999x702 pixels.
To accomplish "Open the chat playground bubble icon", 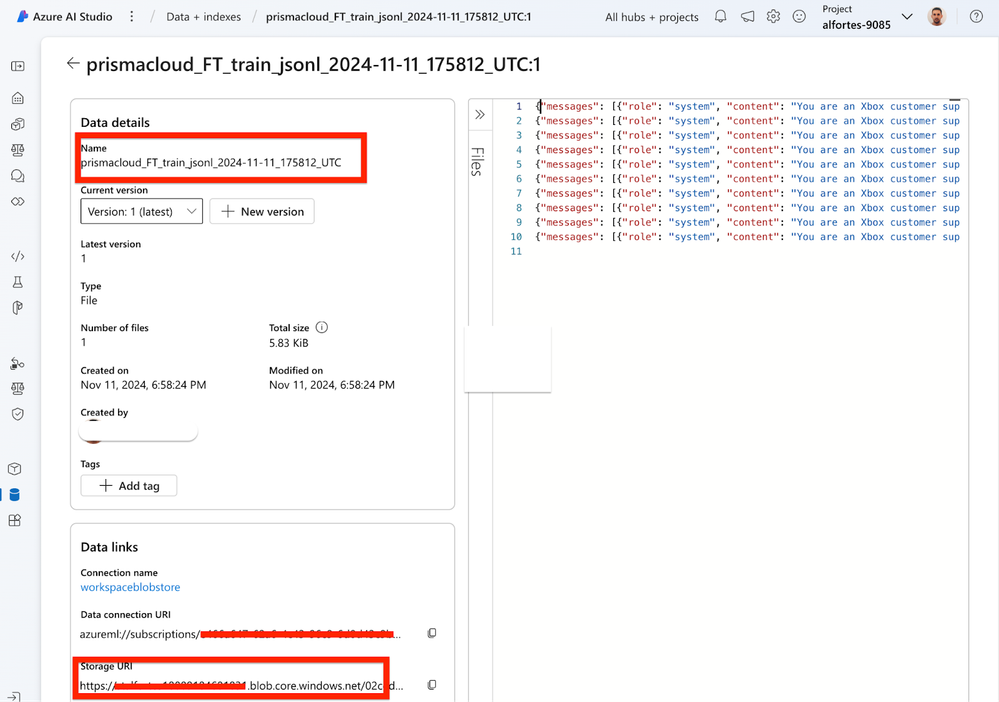I will tap(18, 176).
